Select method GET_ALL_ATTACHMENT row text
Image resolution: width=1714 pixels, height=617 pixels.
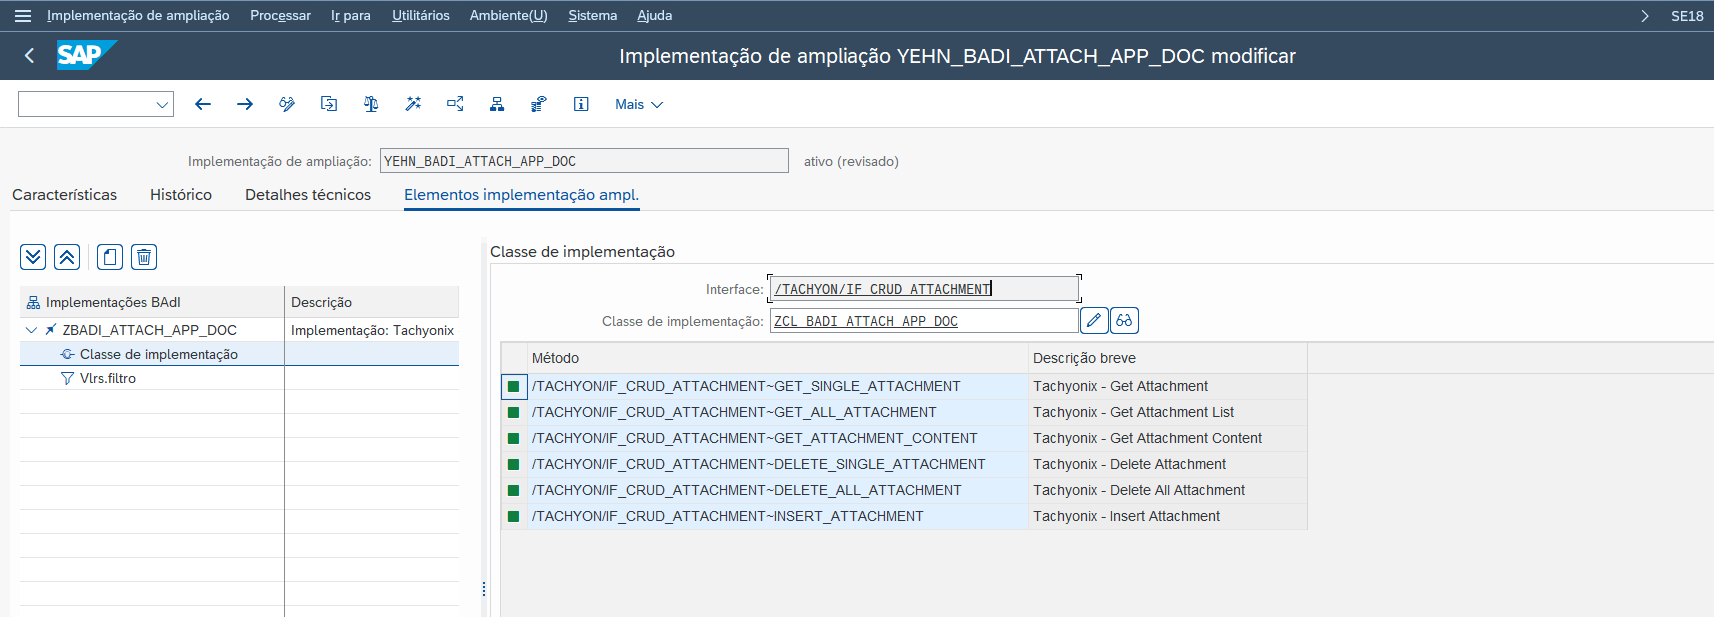[x=734, y=412]
